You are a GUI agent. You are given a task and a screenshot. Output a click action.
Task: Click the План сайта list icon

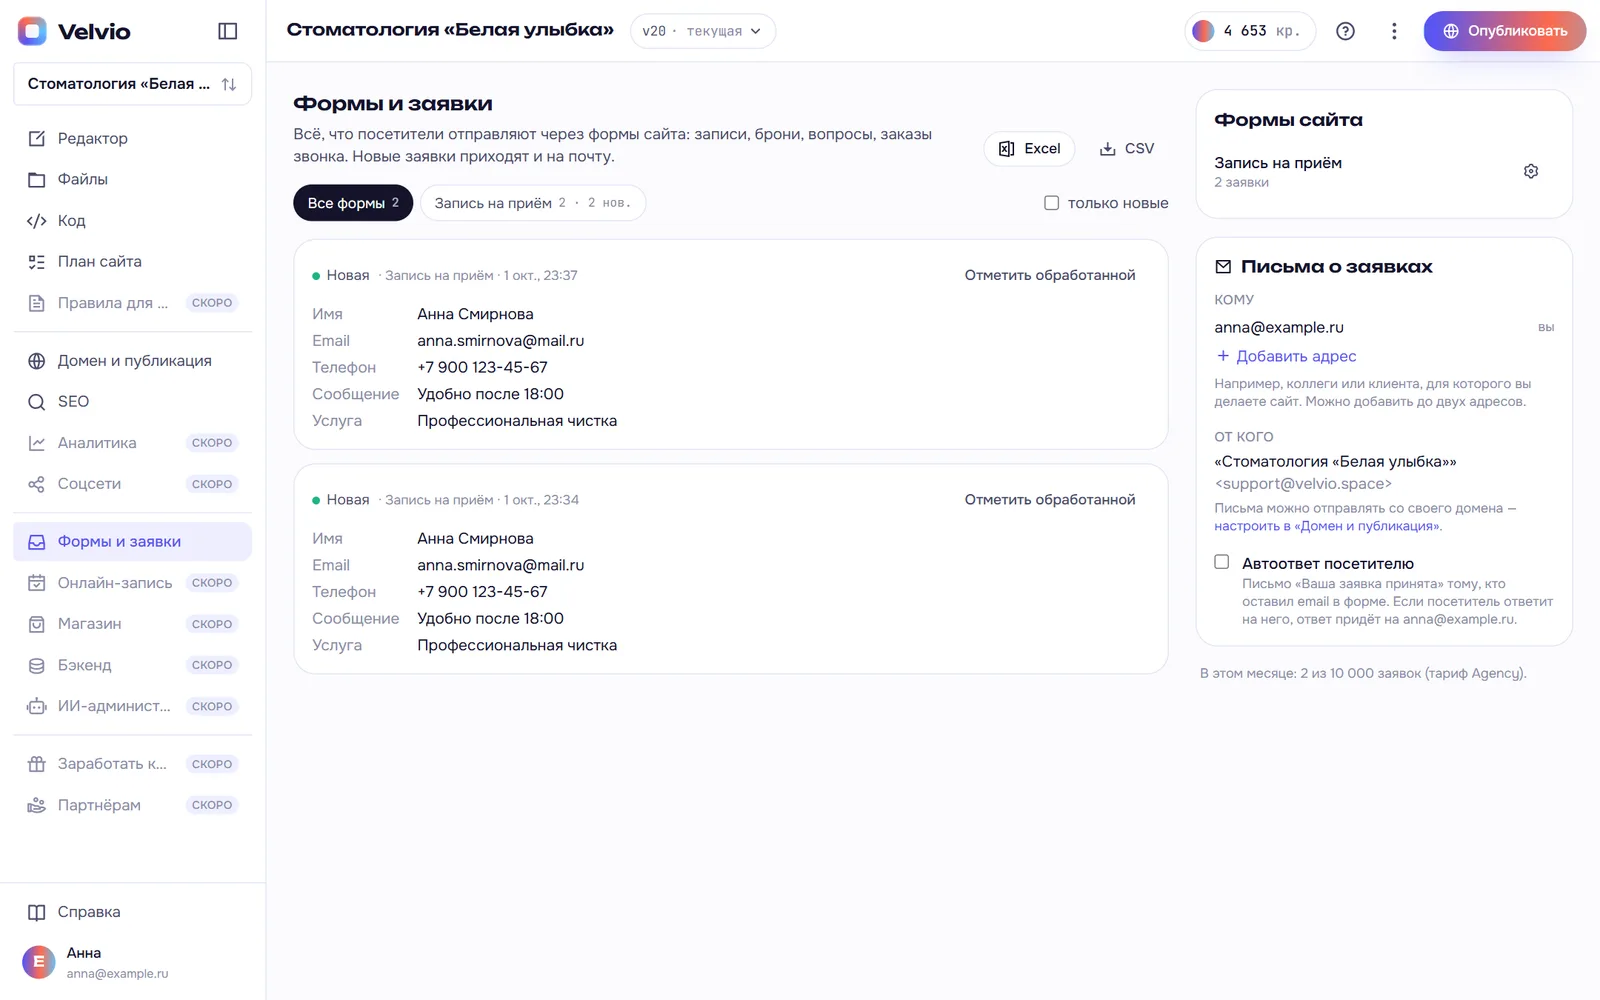(37, 261)
